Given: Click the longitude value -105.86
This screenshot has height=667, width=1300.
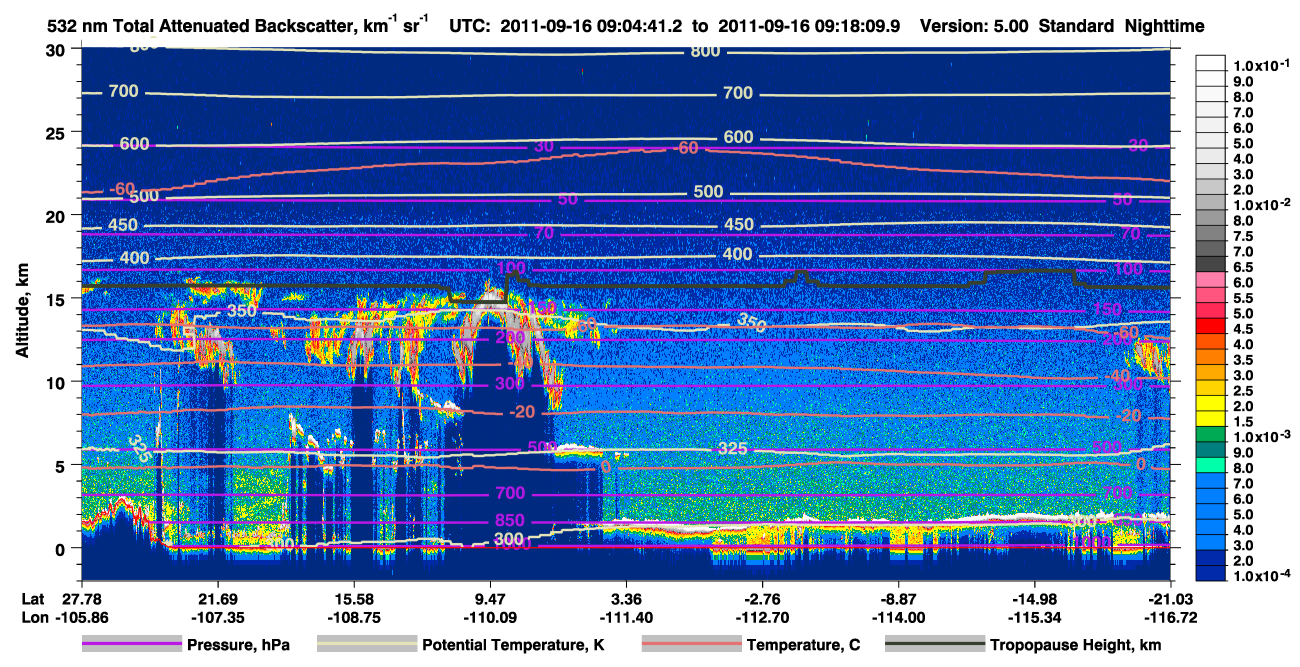Looking at the screenshot, I should (82, 616).
